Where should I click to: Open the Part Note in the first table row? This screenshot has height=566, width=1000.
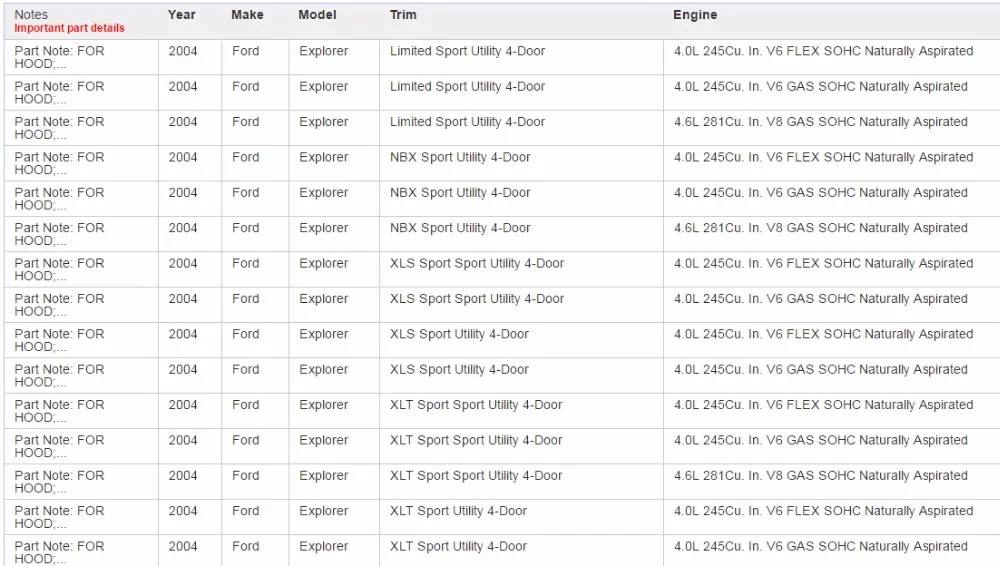click(59, 57)
